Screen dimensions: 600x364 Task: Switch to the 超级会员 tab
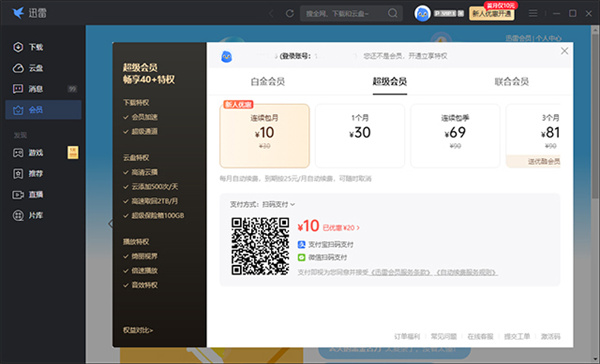pos(390,82)
